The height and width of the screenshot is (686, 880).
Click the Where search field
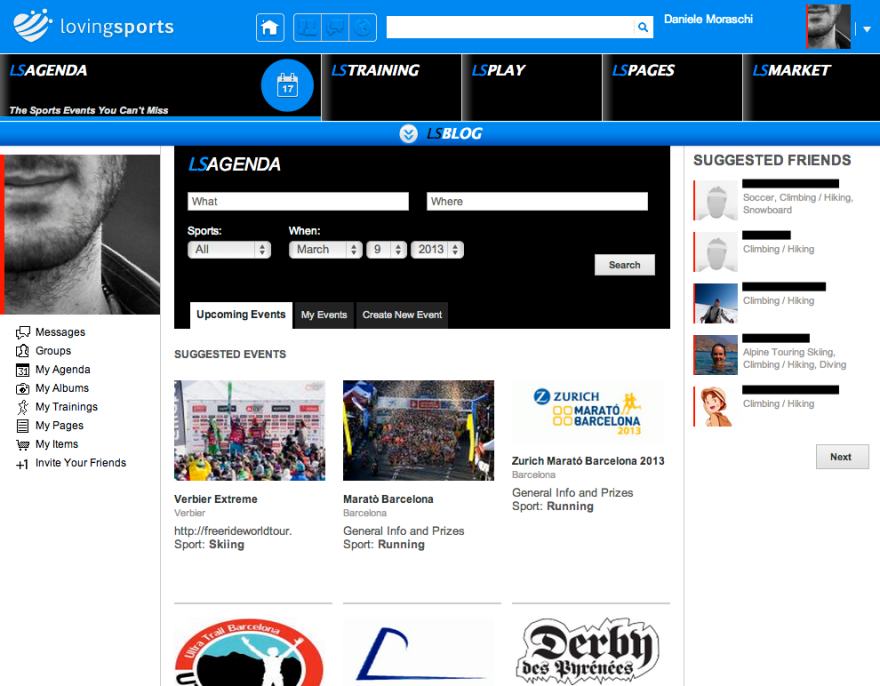[x=537, y=202]
